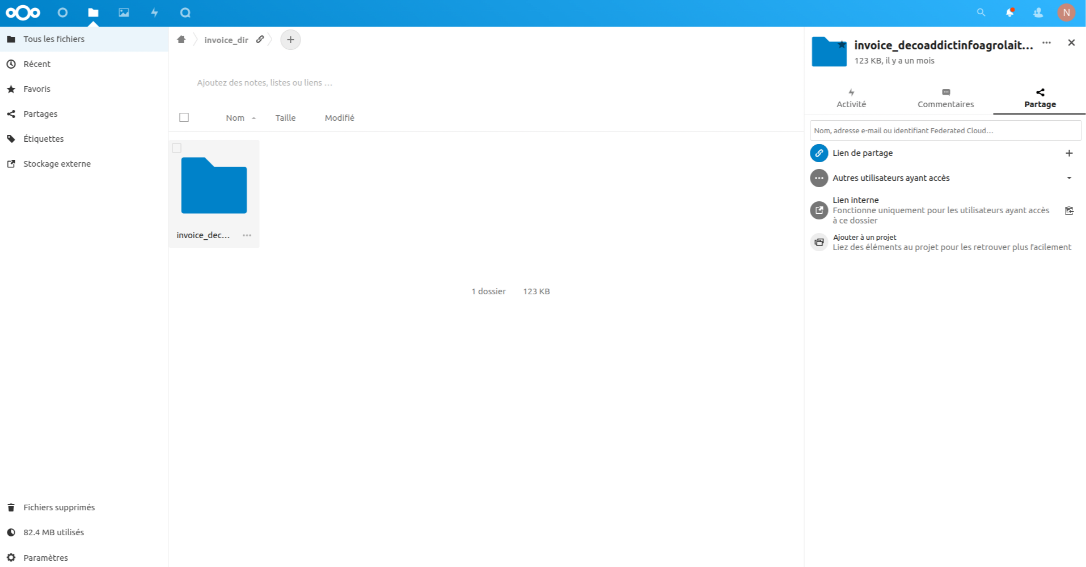Click 1 dossier summary text
This screenshot has height=567, width=1086.
click(488, 291)
